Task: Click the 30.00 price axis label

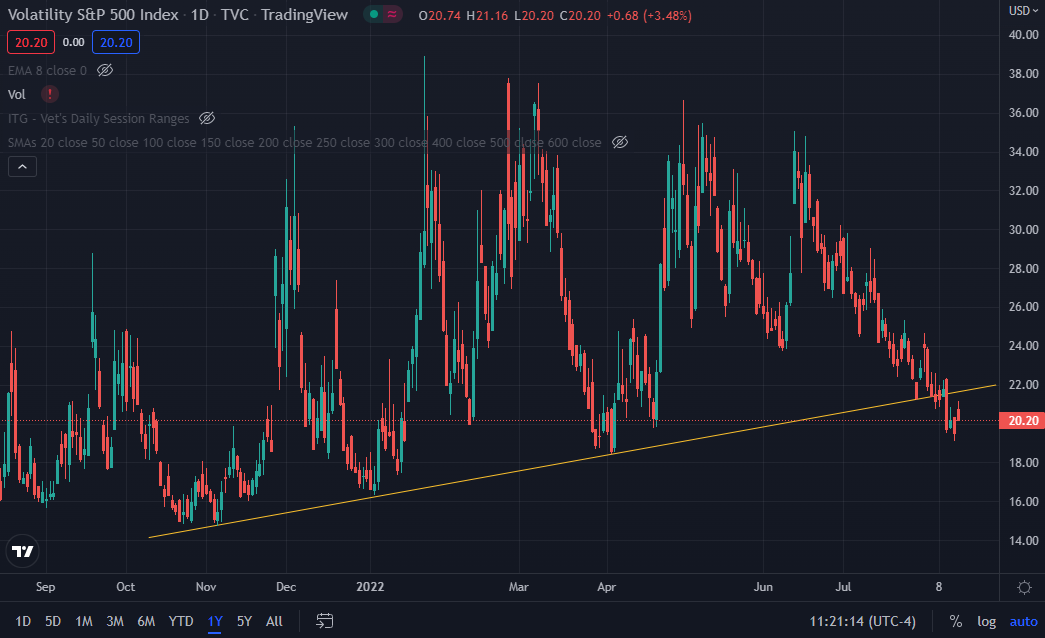Action: [1024, 229]
